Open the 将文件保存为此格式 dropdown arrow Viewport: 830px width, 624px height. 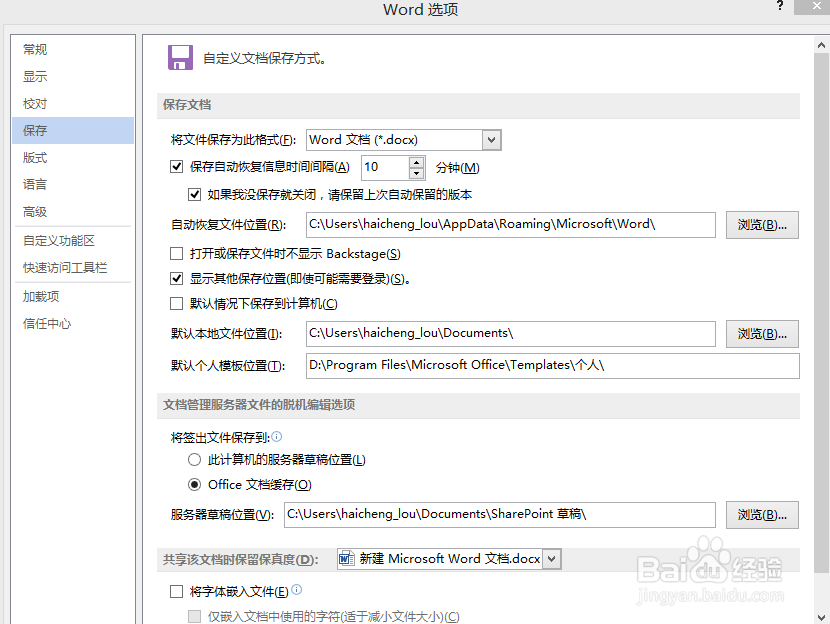tap(491, 140)
